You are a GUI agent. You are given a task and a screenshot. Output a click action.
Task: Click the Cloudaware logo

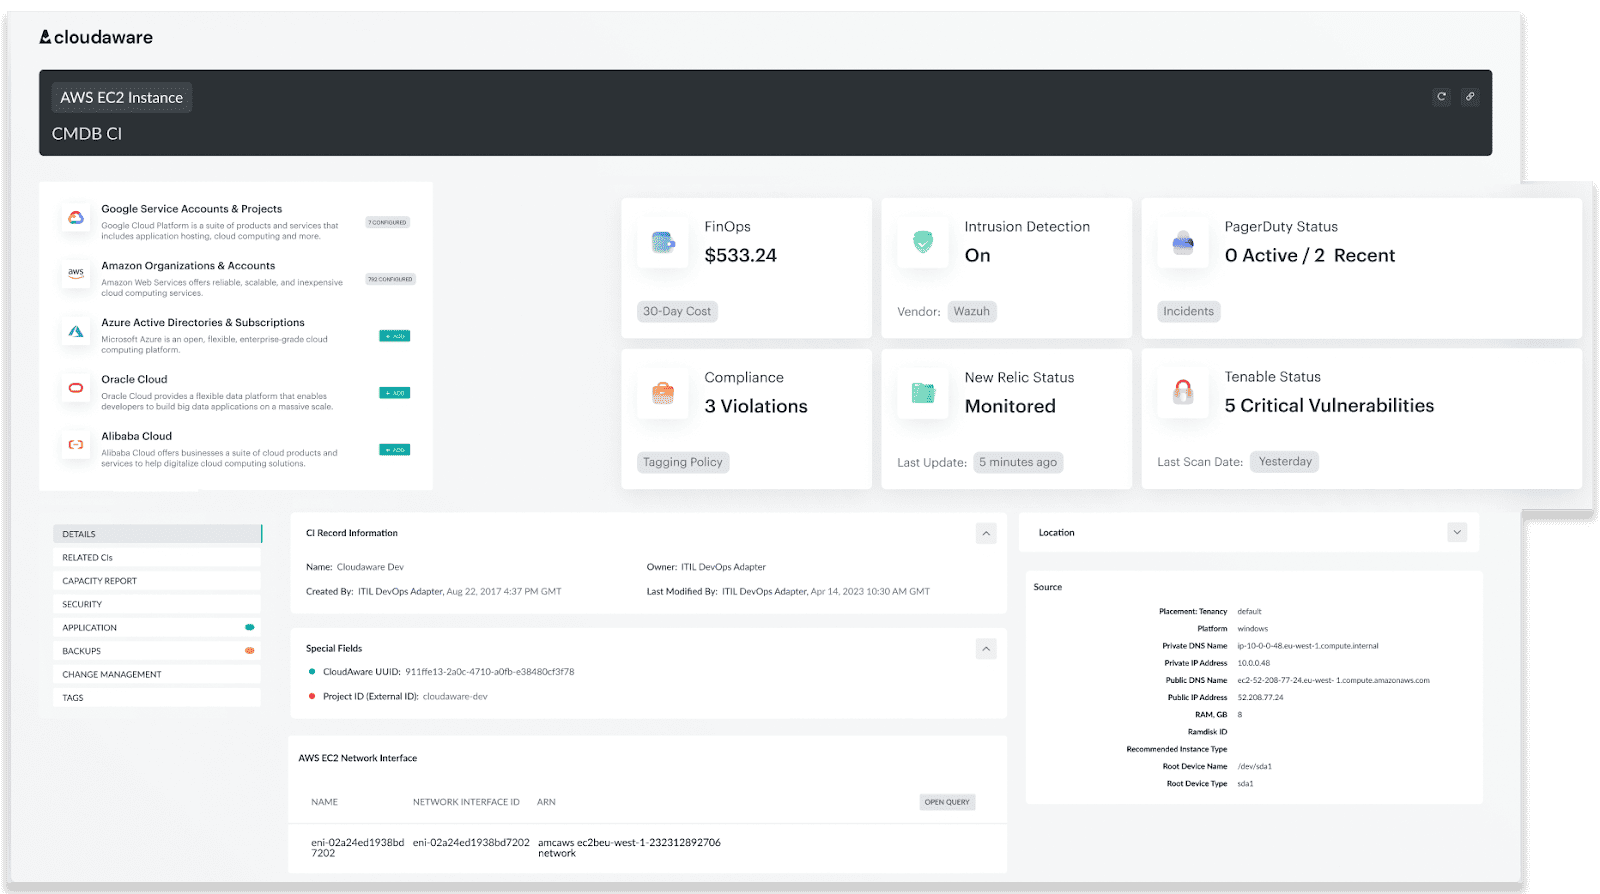click(x=96, y=37)
